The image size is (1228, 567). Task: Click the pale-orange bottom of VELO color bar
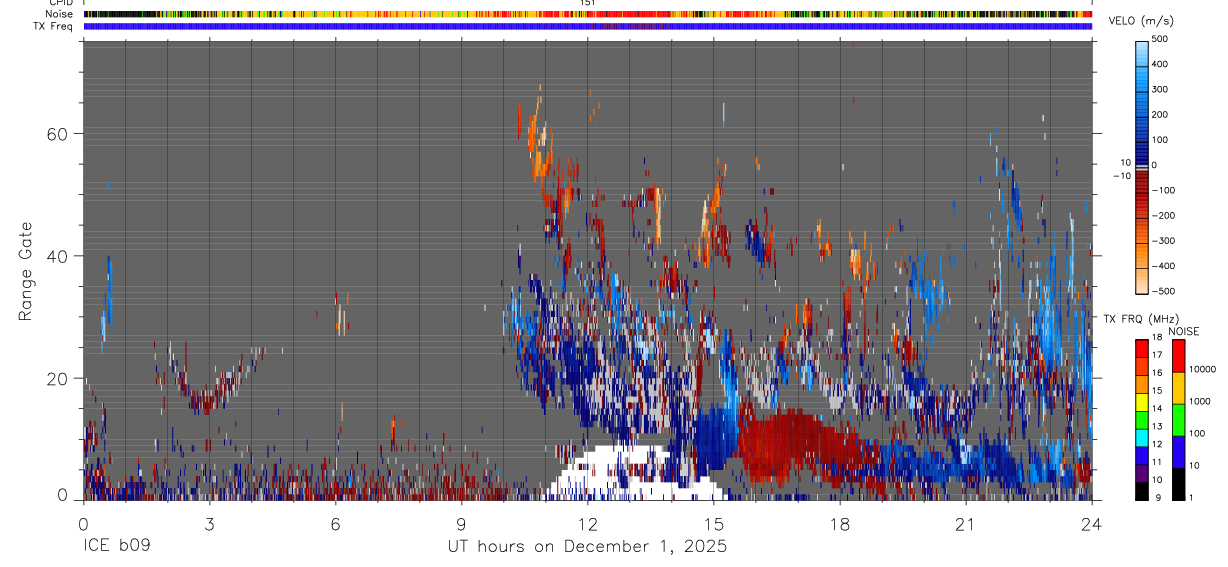point(1142,282)
